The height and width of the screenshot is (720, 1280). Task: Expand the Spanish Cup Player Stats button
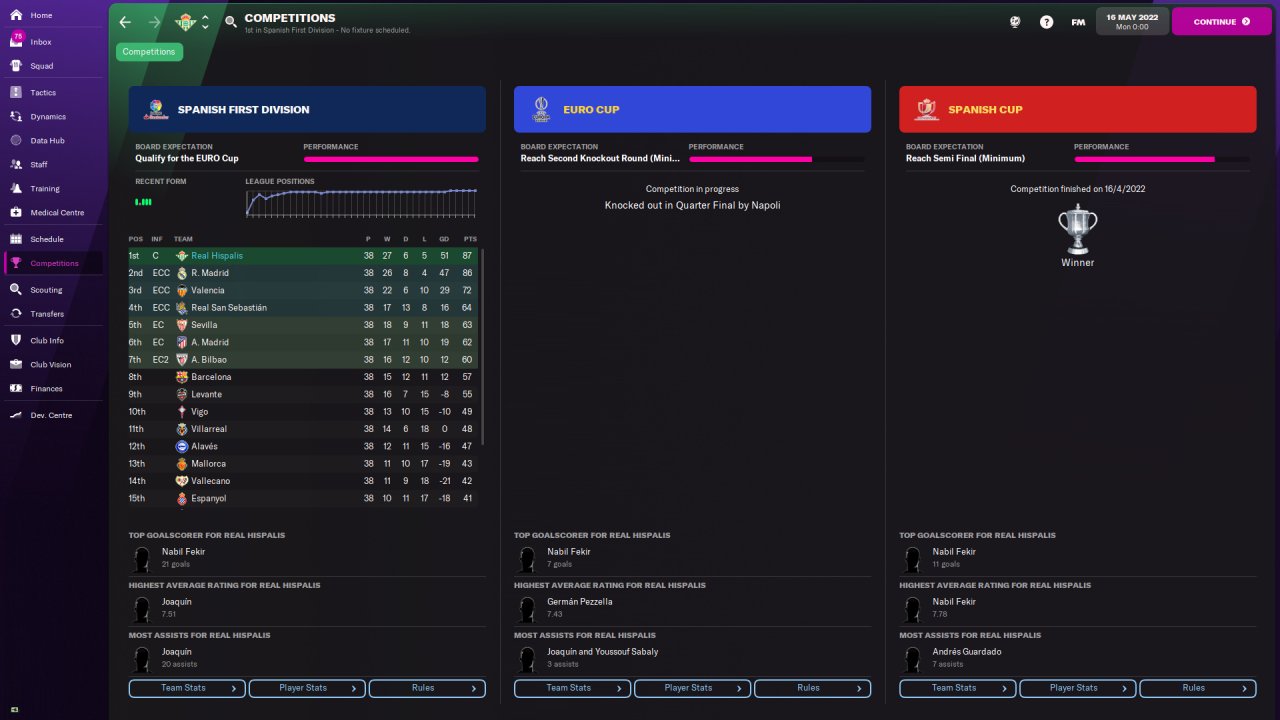[1078, 688]
